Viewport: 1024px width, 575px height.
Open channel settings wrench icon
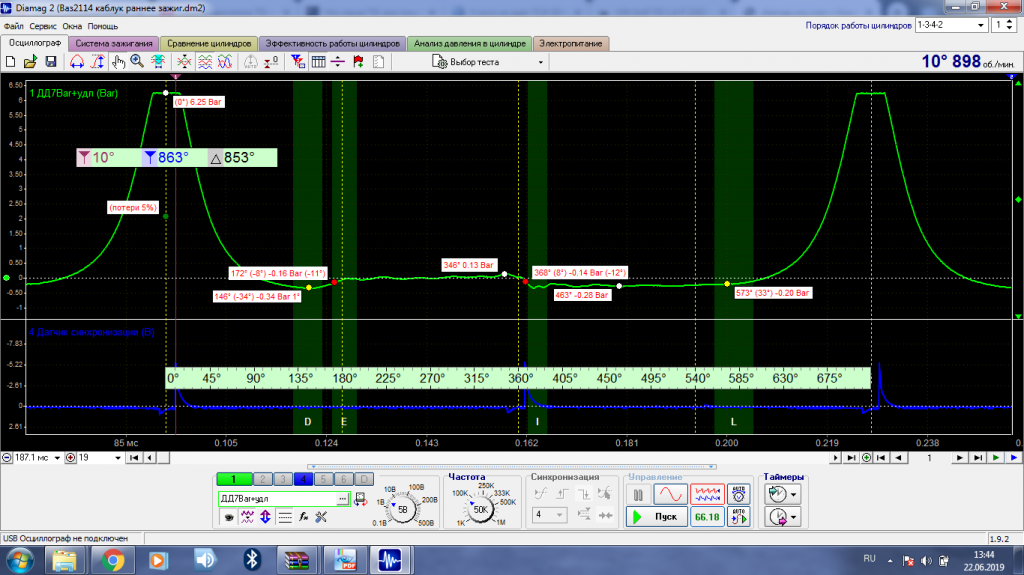point(321,517)
